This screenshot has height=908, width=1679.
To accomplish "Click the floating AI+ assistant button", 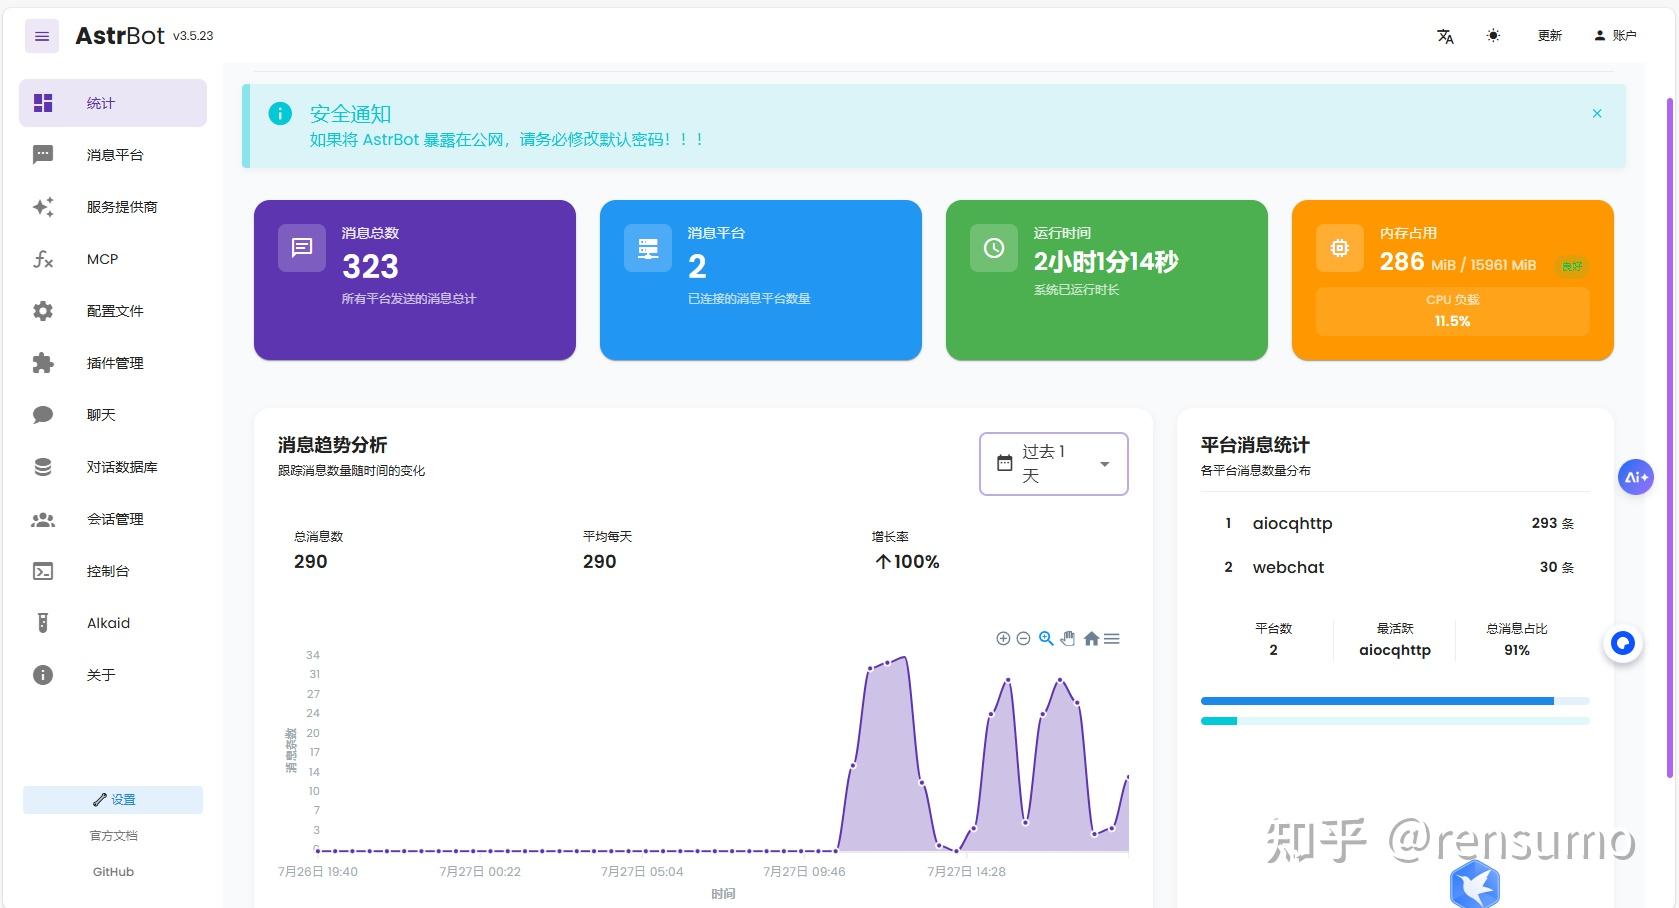I will [1636, 477].
